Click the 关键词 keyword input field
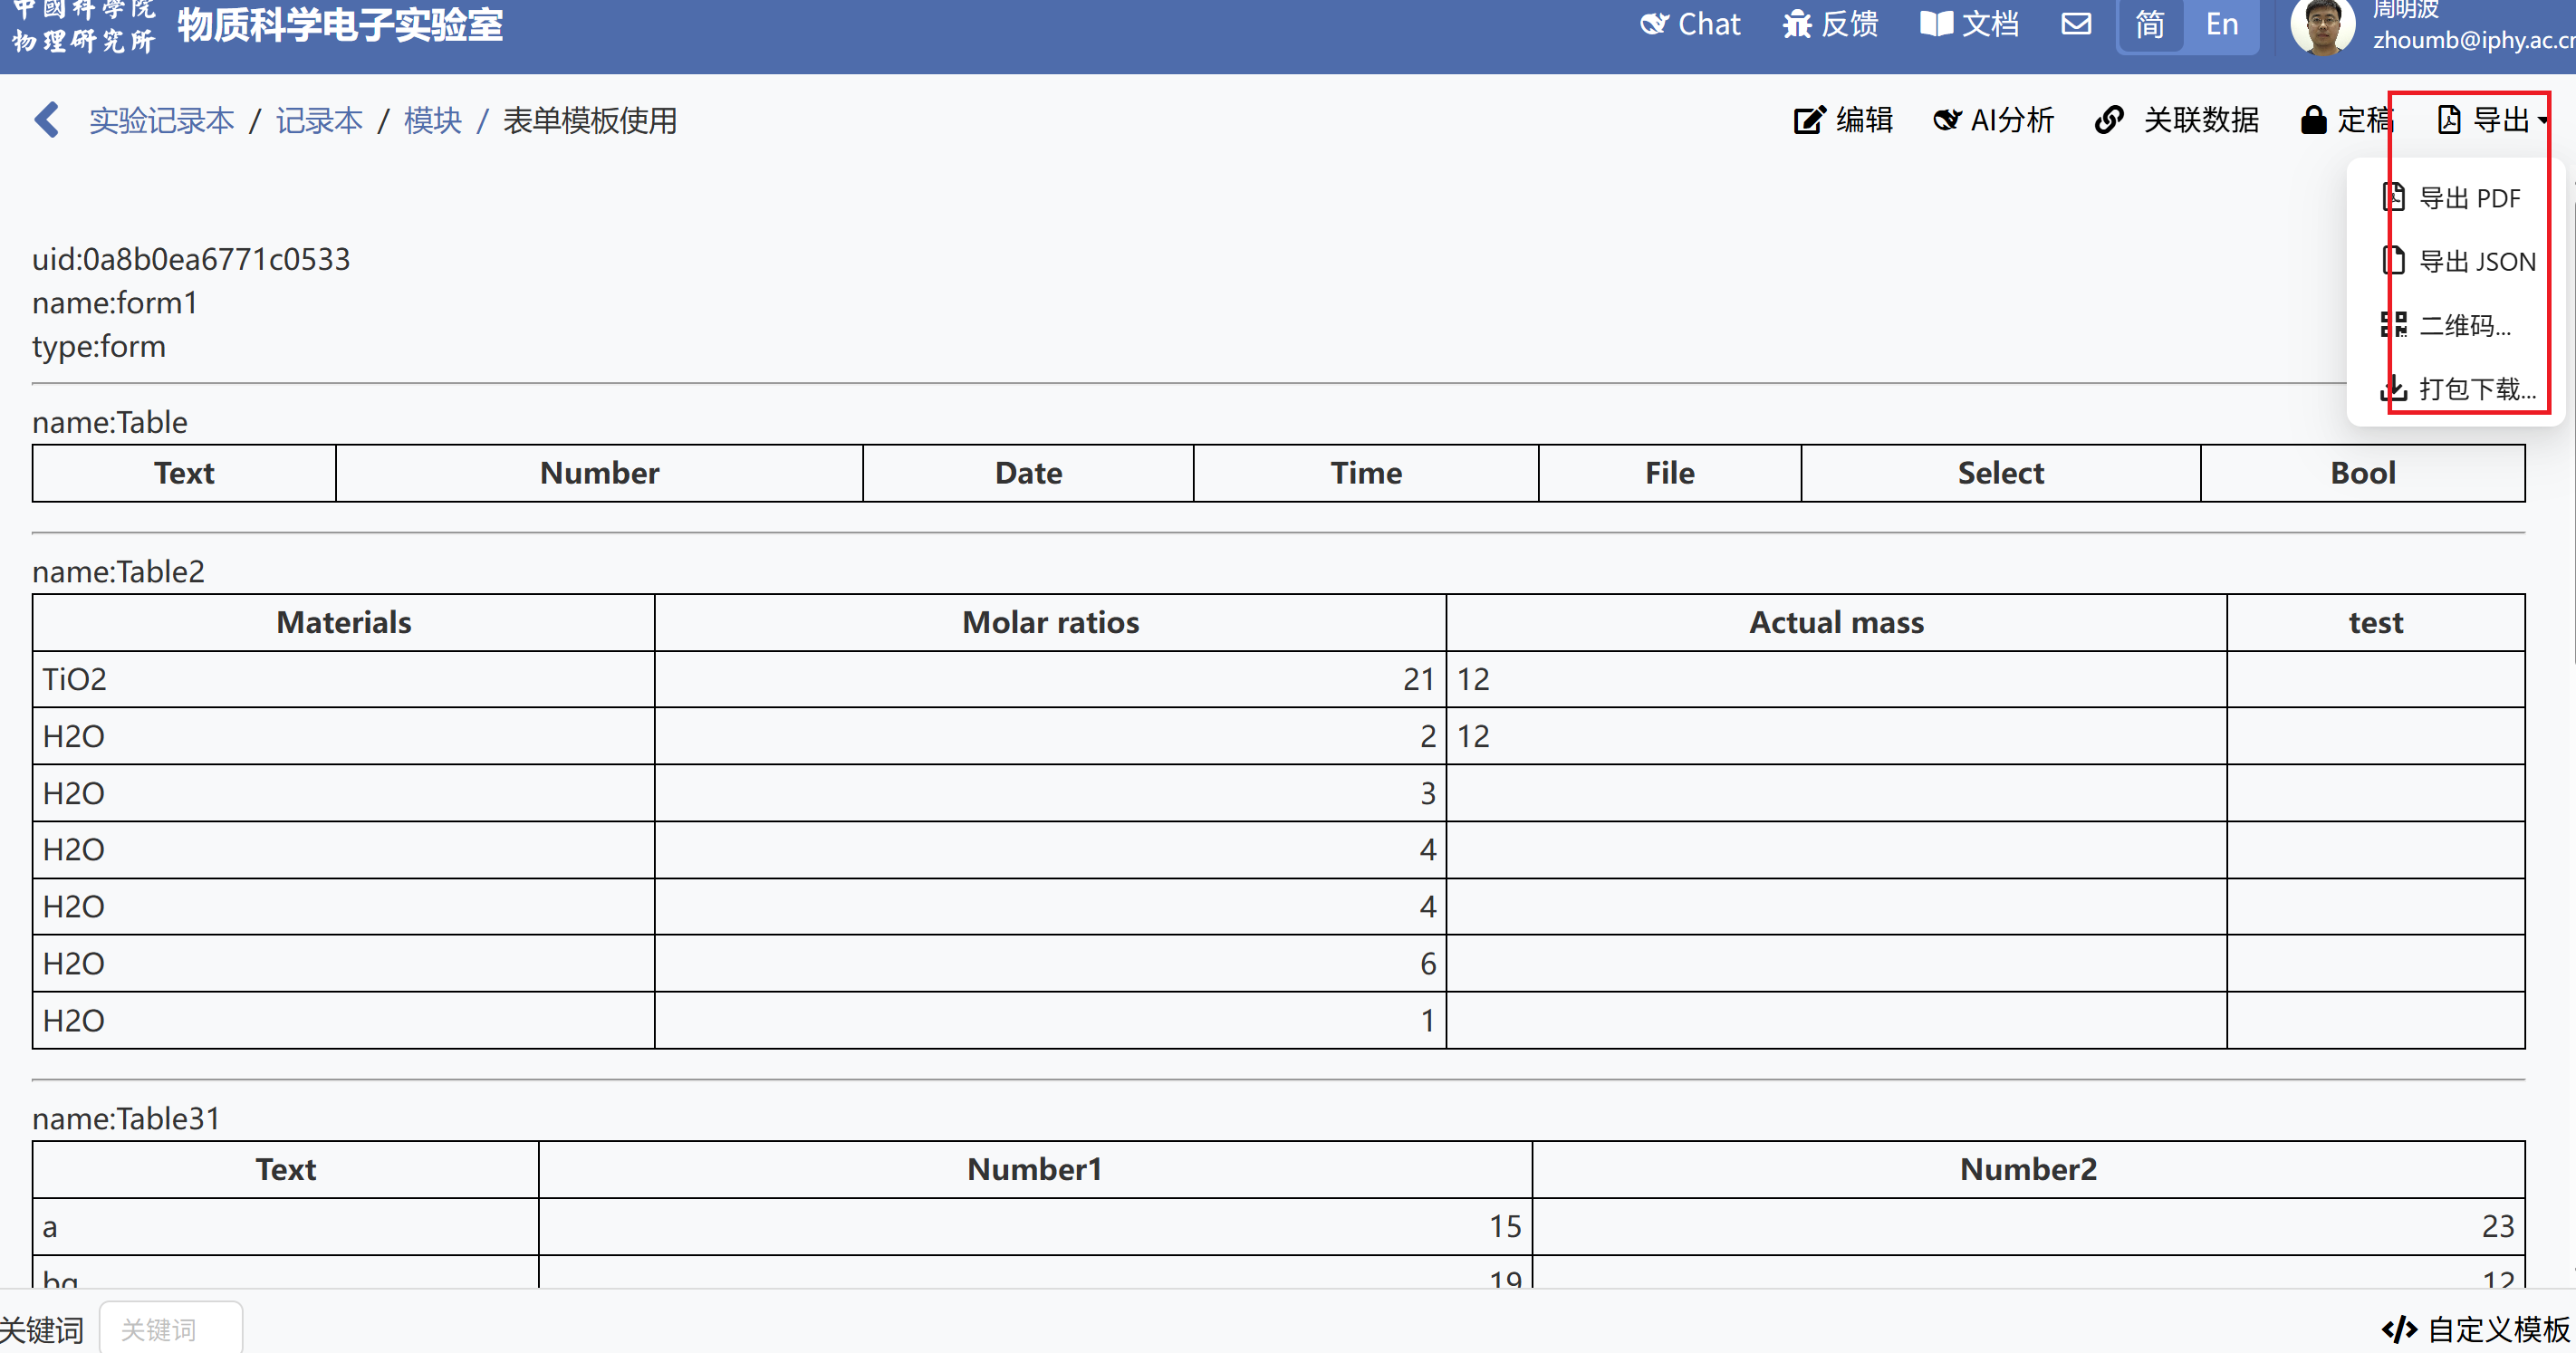The height and width of the screenshot is (1353, 2576). [171, 1329]
